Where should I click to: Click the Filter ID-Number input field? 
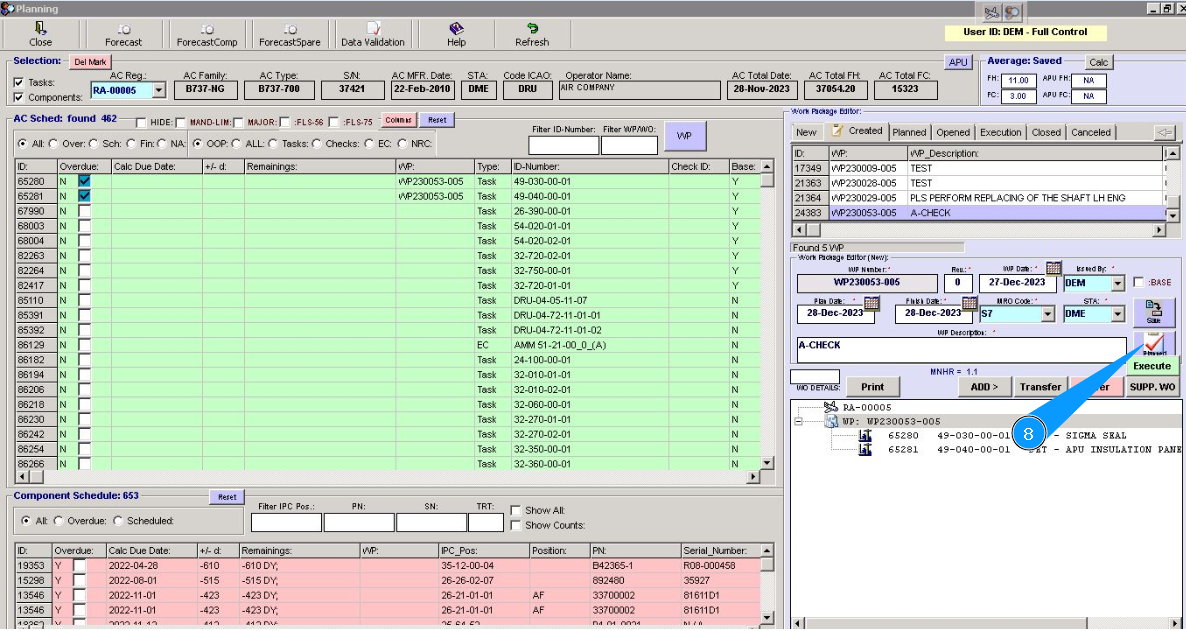tap(563, 146)
